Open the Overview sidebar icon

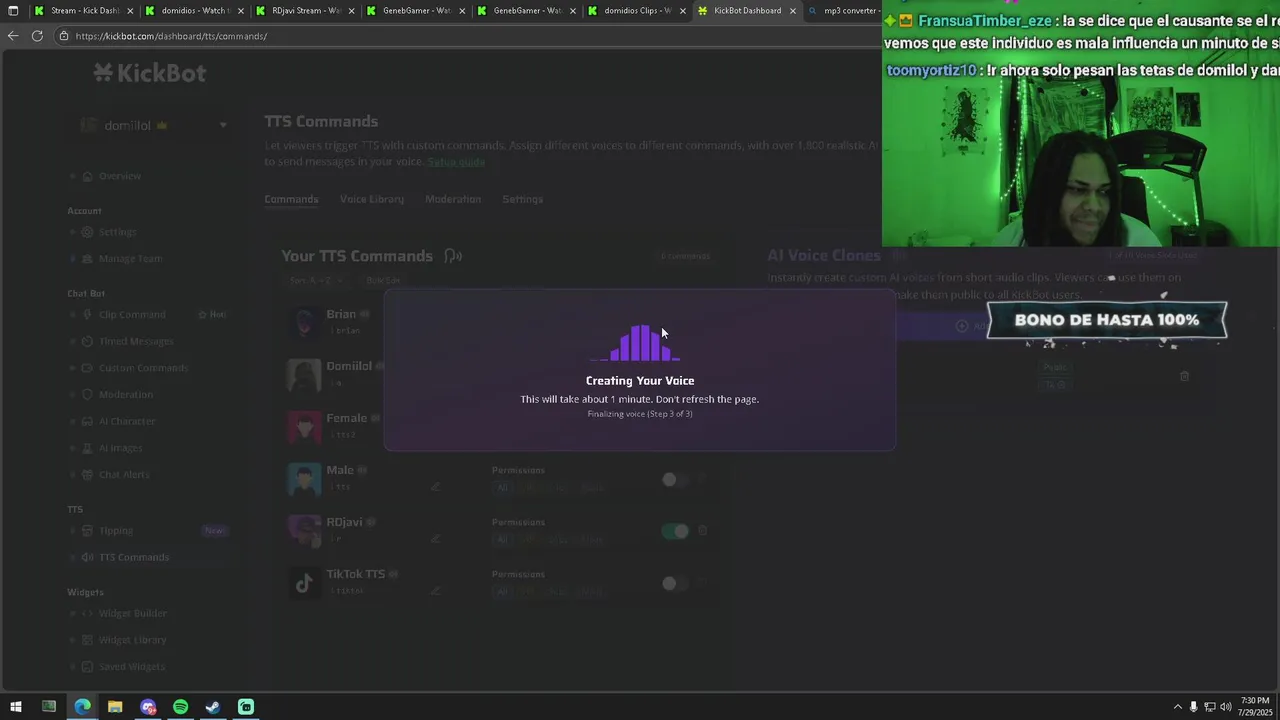click(87, 176)
